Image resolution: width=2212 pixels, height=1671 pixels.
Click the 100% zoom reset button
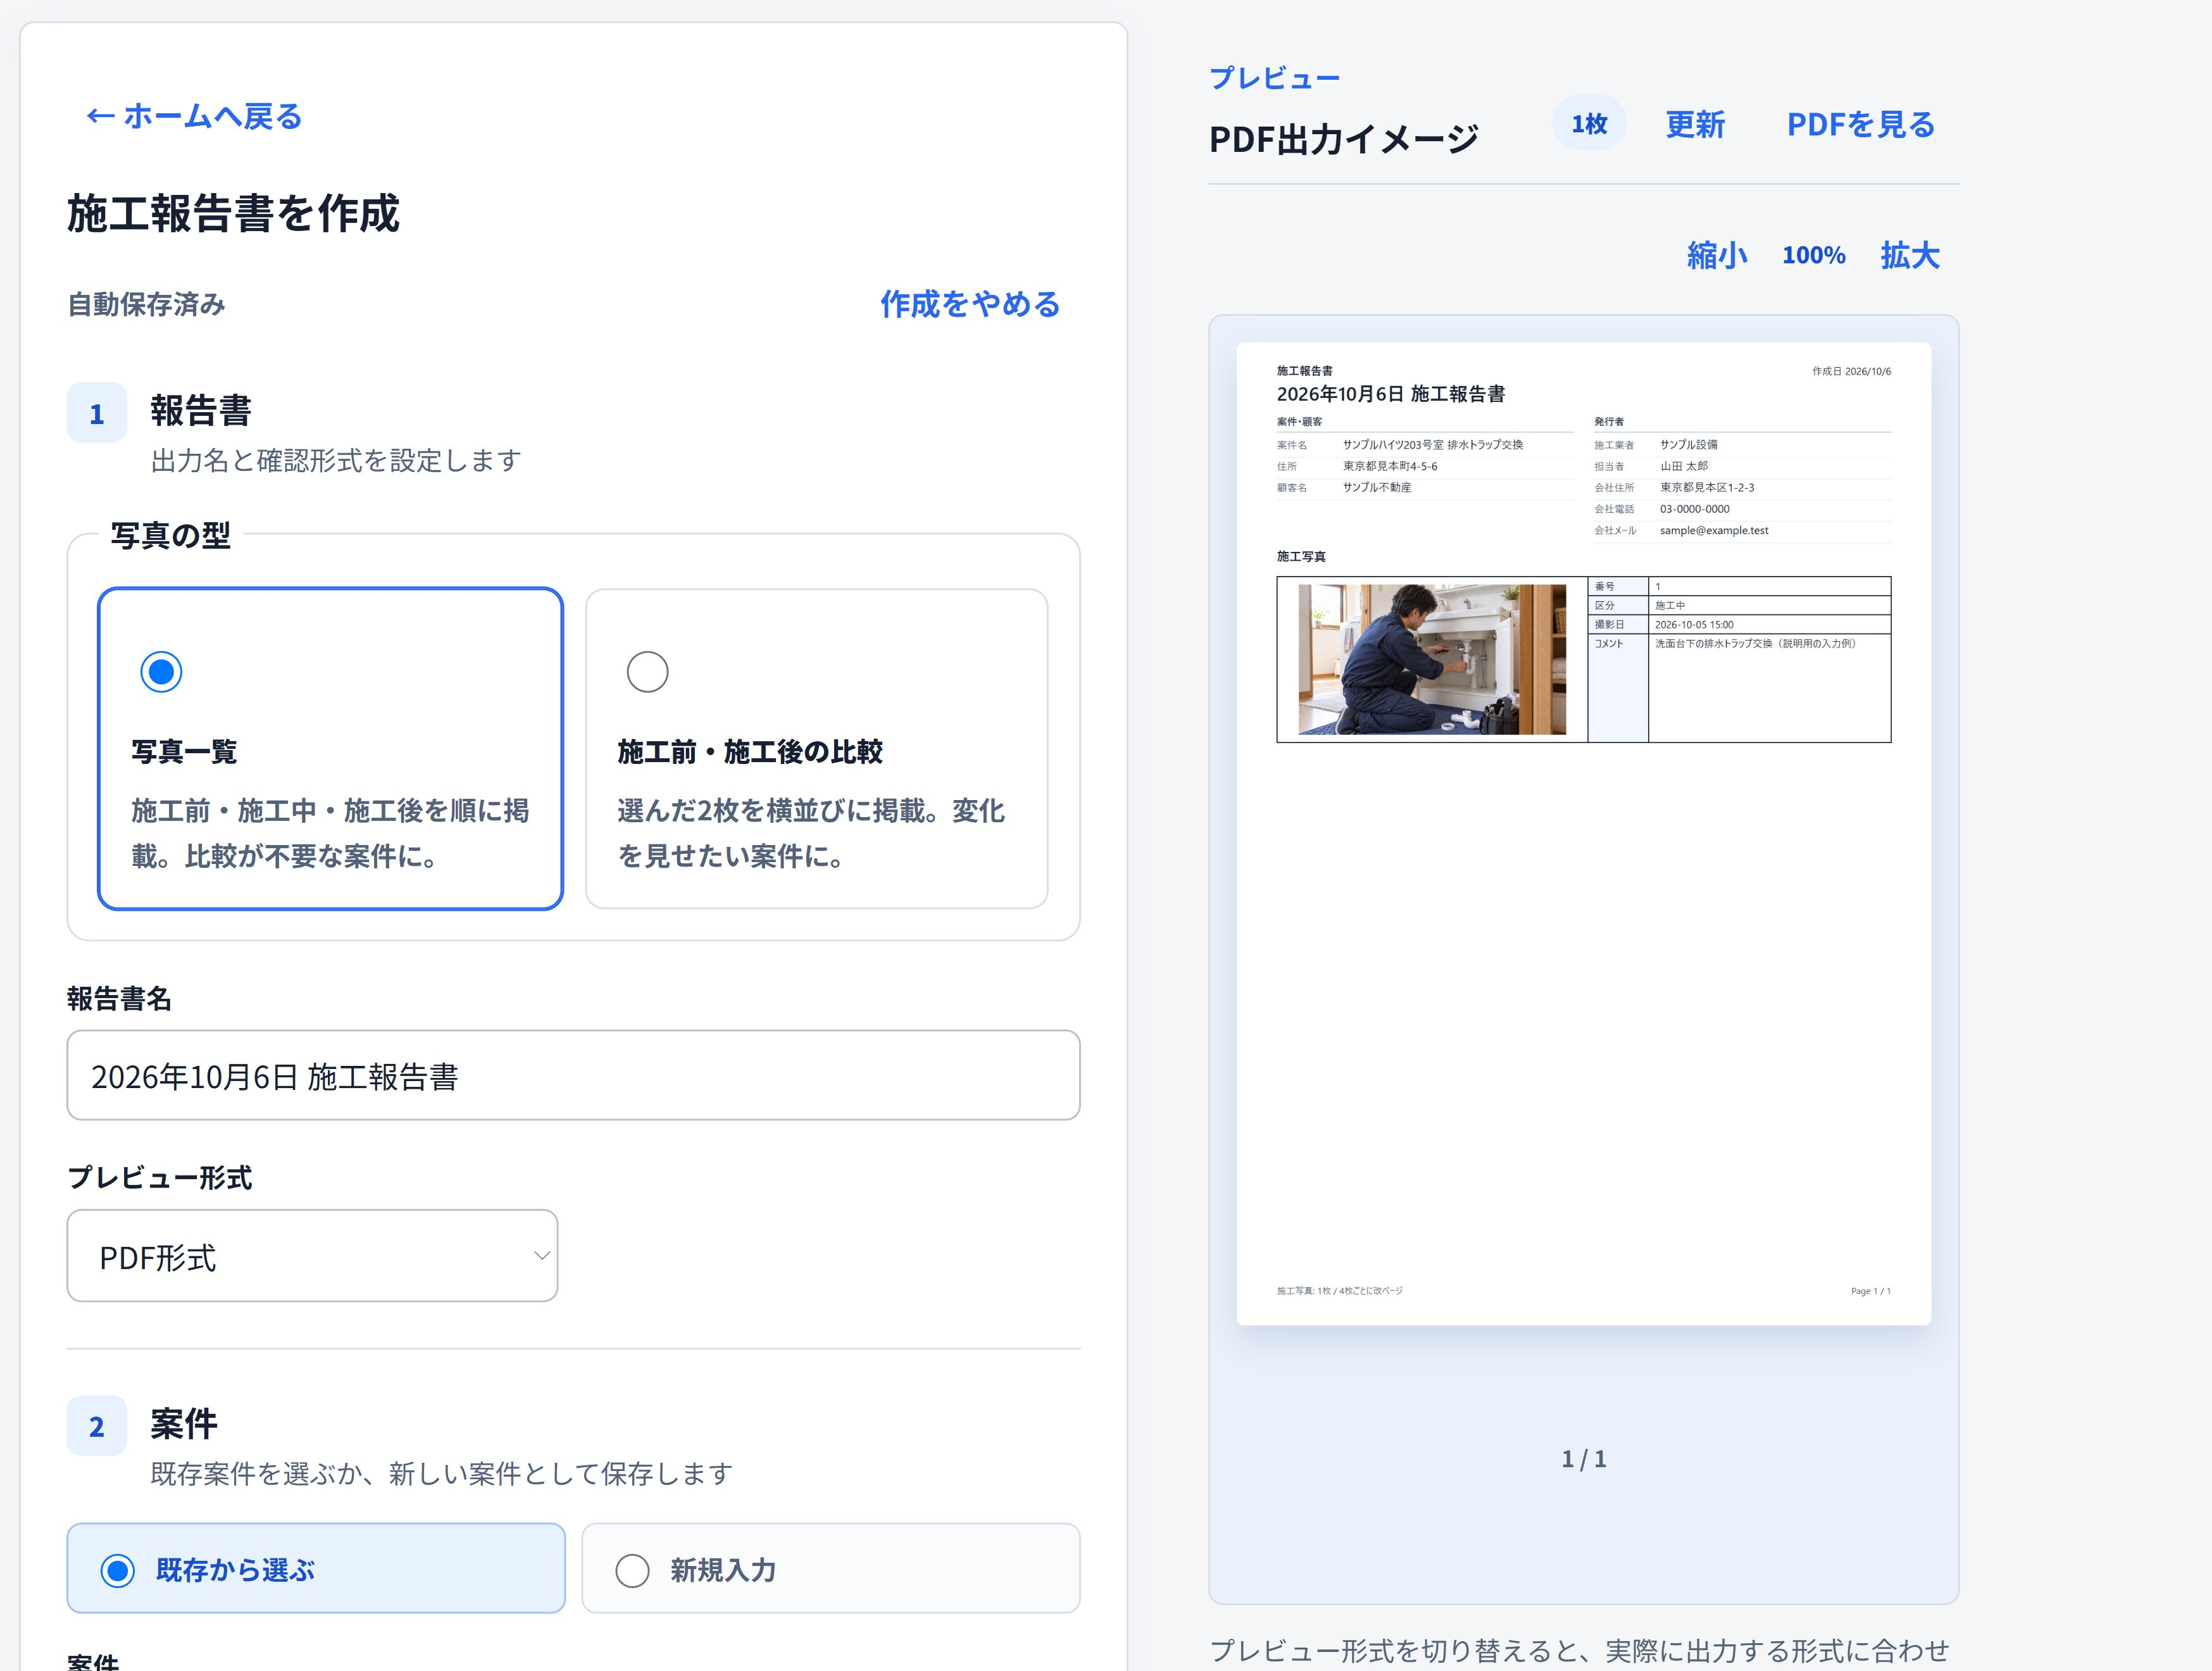(1813, 255)
